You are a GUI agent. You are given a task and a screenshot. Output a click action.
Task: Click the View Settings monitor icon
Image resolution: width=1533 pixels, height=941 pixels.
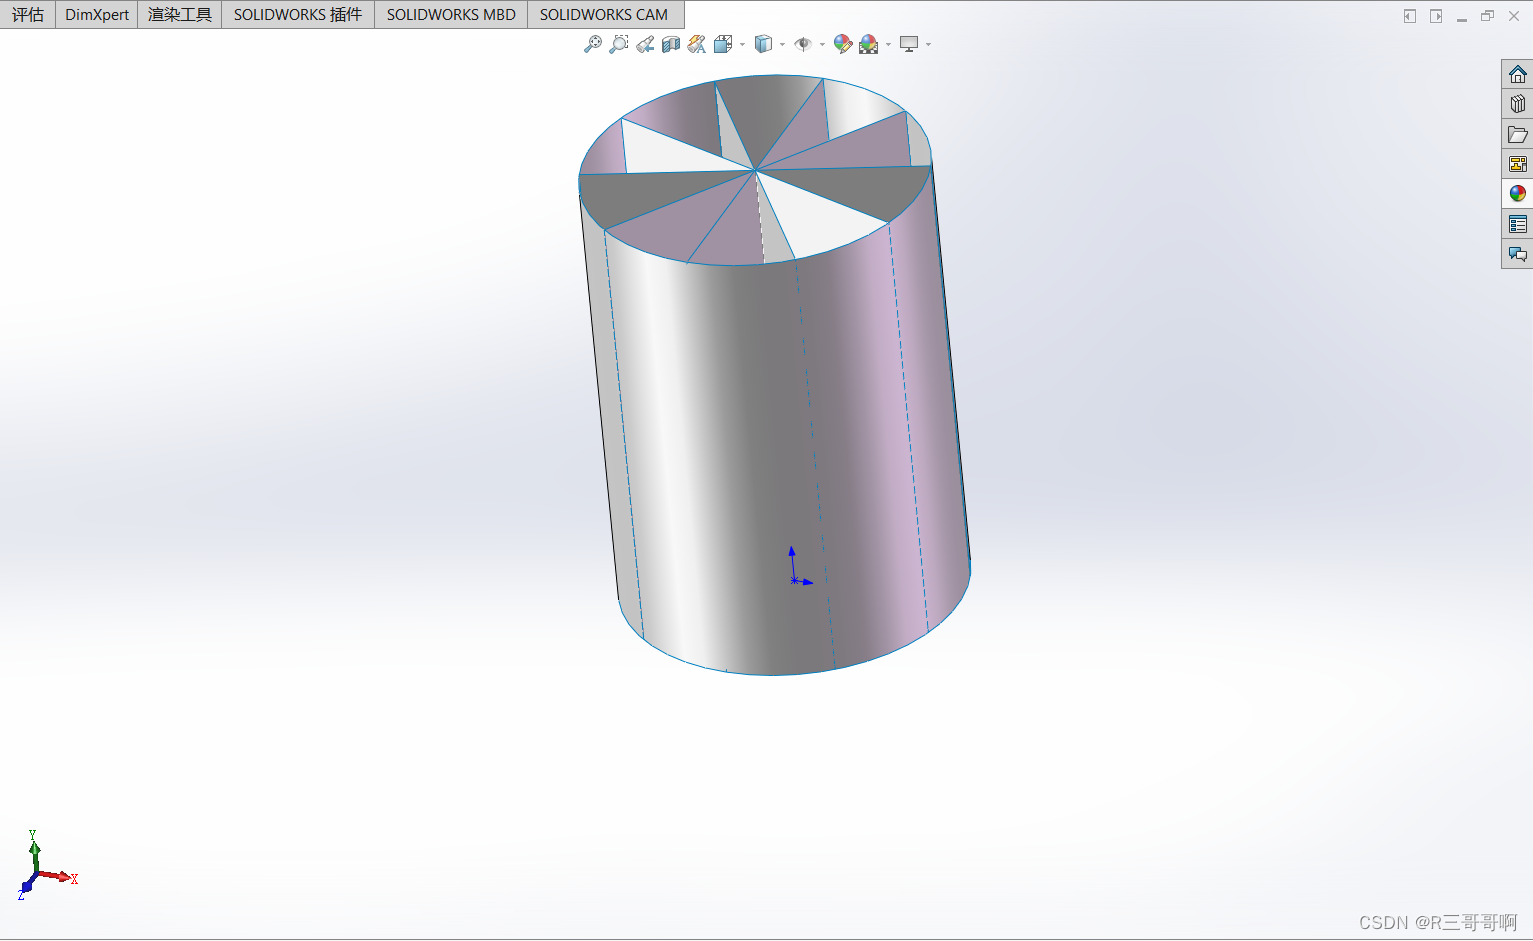[x=909, y=44]
